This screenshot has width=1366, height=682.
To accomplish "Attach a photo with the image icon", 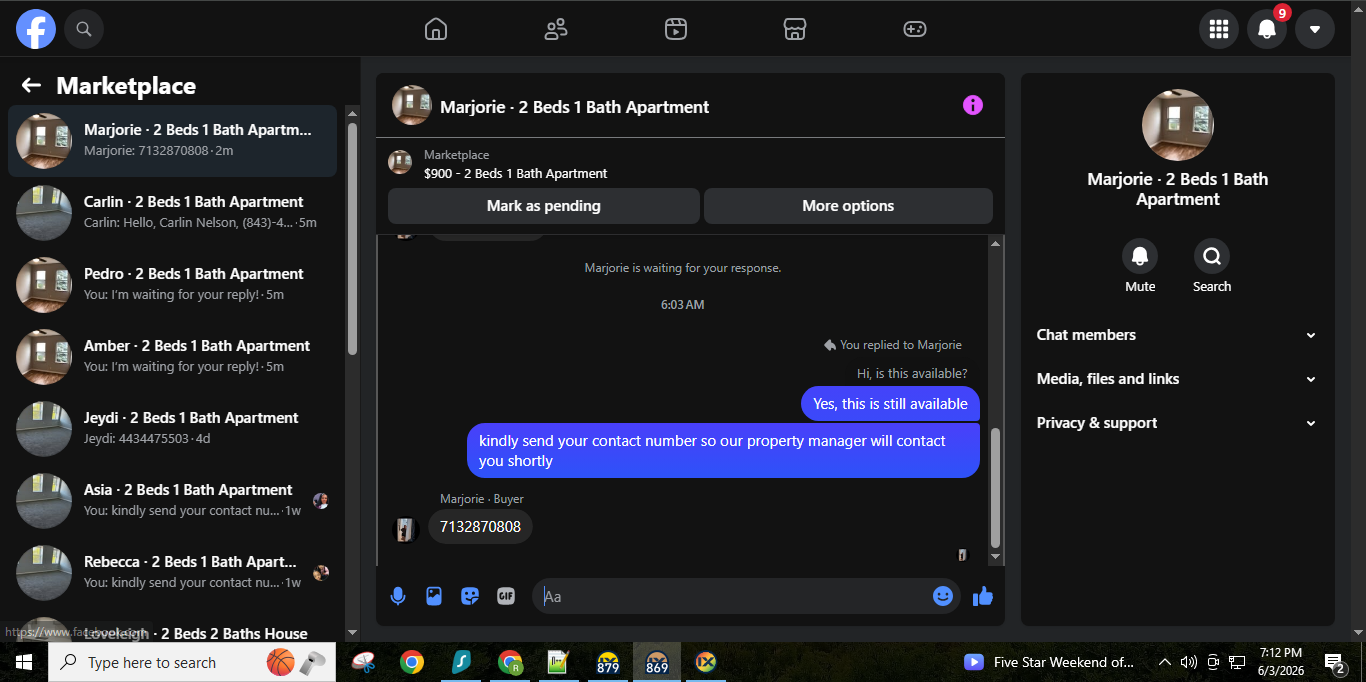I will coord(434,596).
